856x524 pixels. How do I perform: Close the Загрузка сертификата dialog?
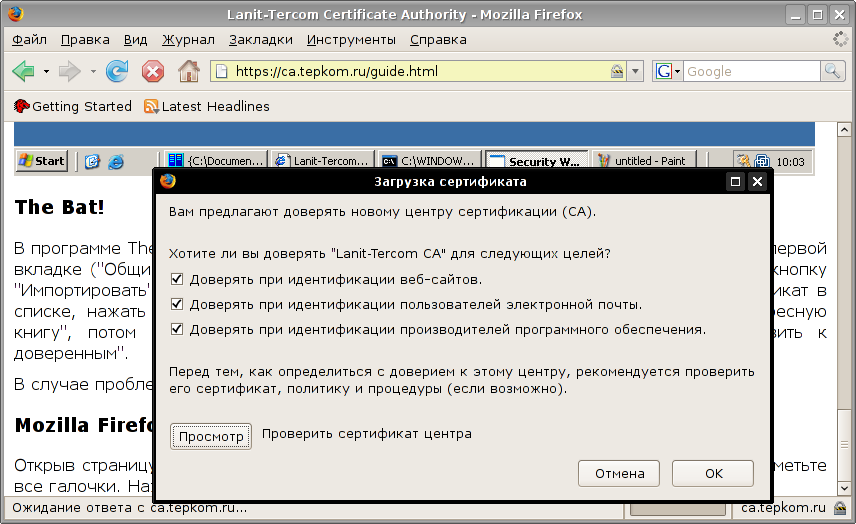pos(757,182)
